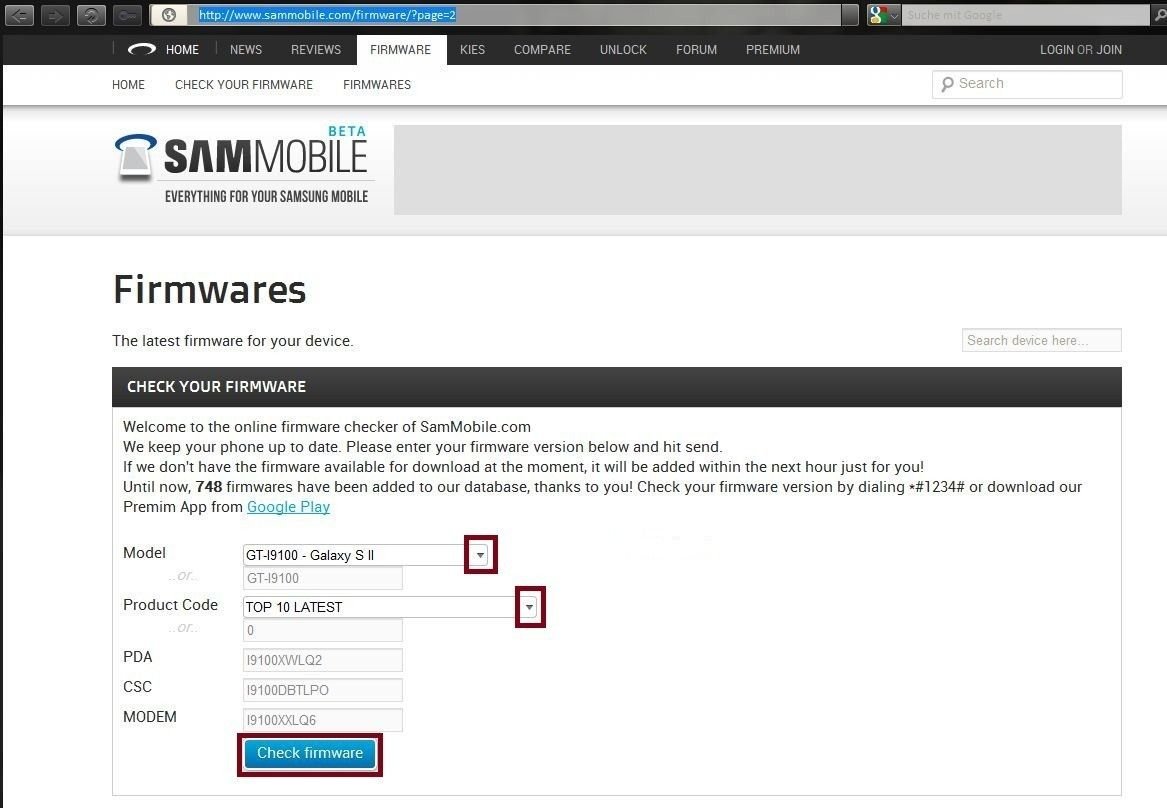Click the MODEM field I9100XXLQ6
The height and width of the screenshot is (808, 1167).
(x=323, y=719)
